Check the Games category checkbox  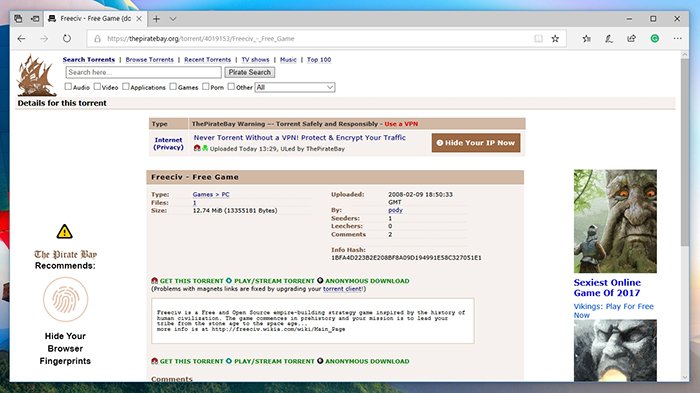click(173, 87)
